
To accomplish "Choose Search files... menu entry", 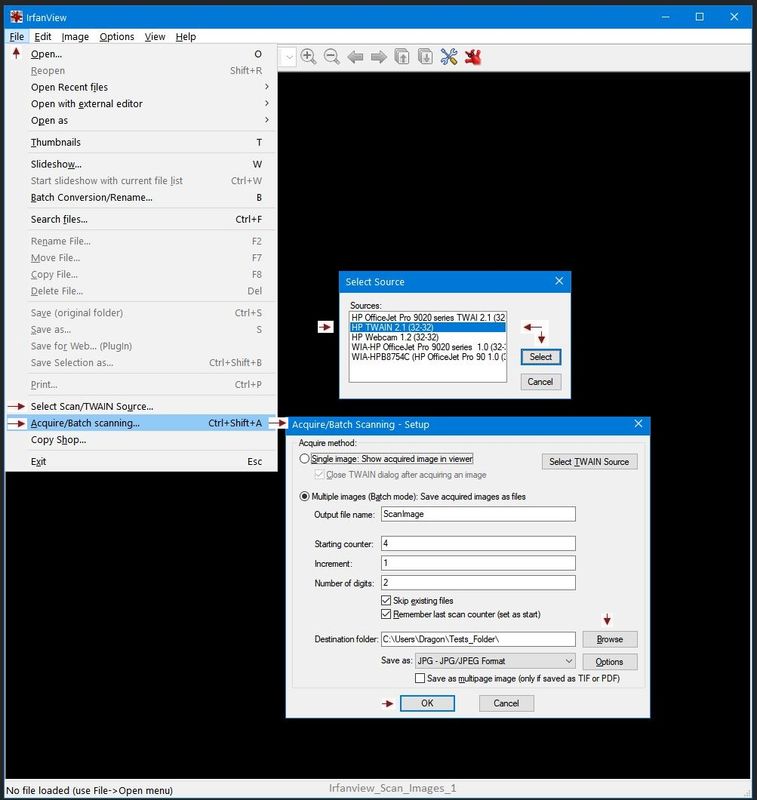I will (141, 219).
